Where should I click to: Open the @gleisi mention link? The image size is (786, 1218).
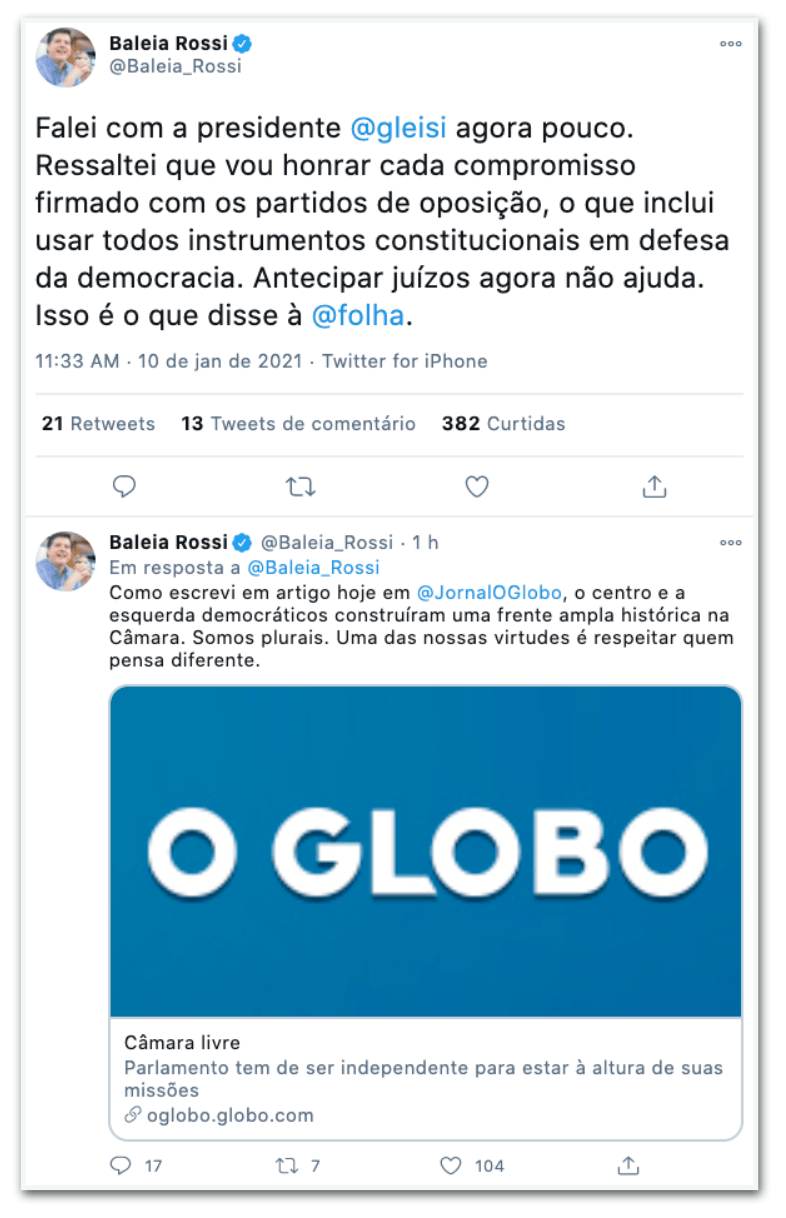coord(398,128)
